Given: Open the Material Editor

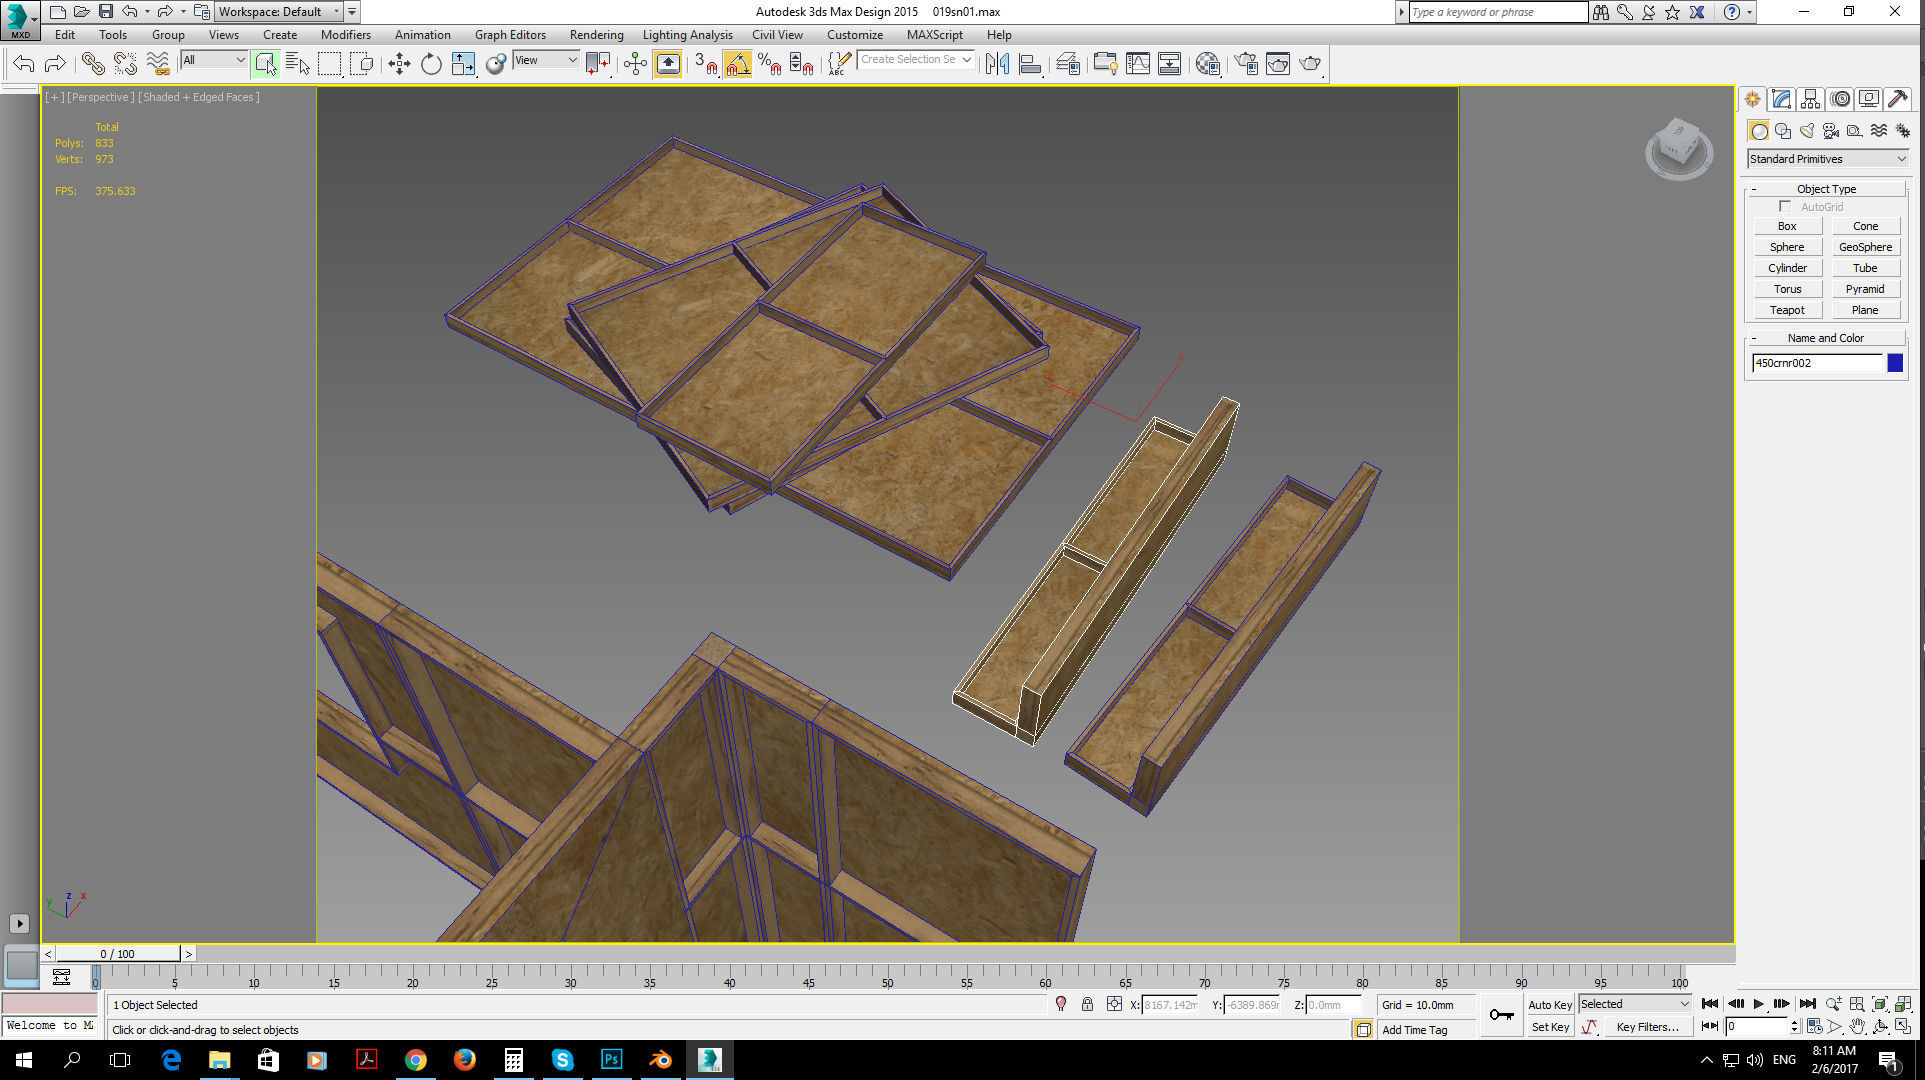Looking at the screenshot, I should (x=1208, y=64).
